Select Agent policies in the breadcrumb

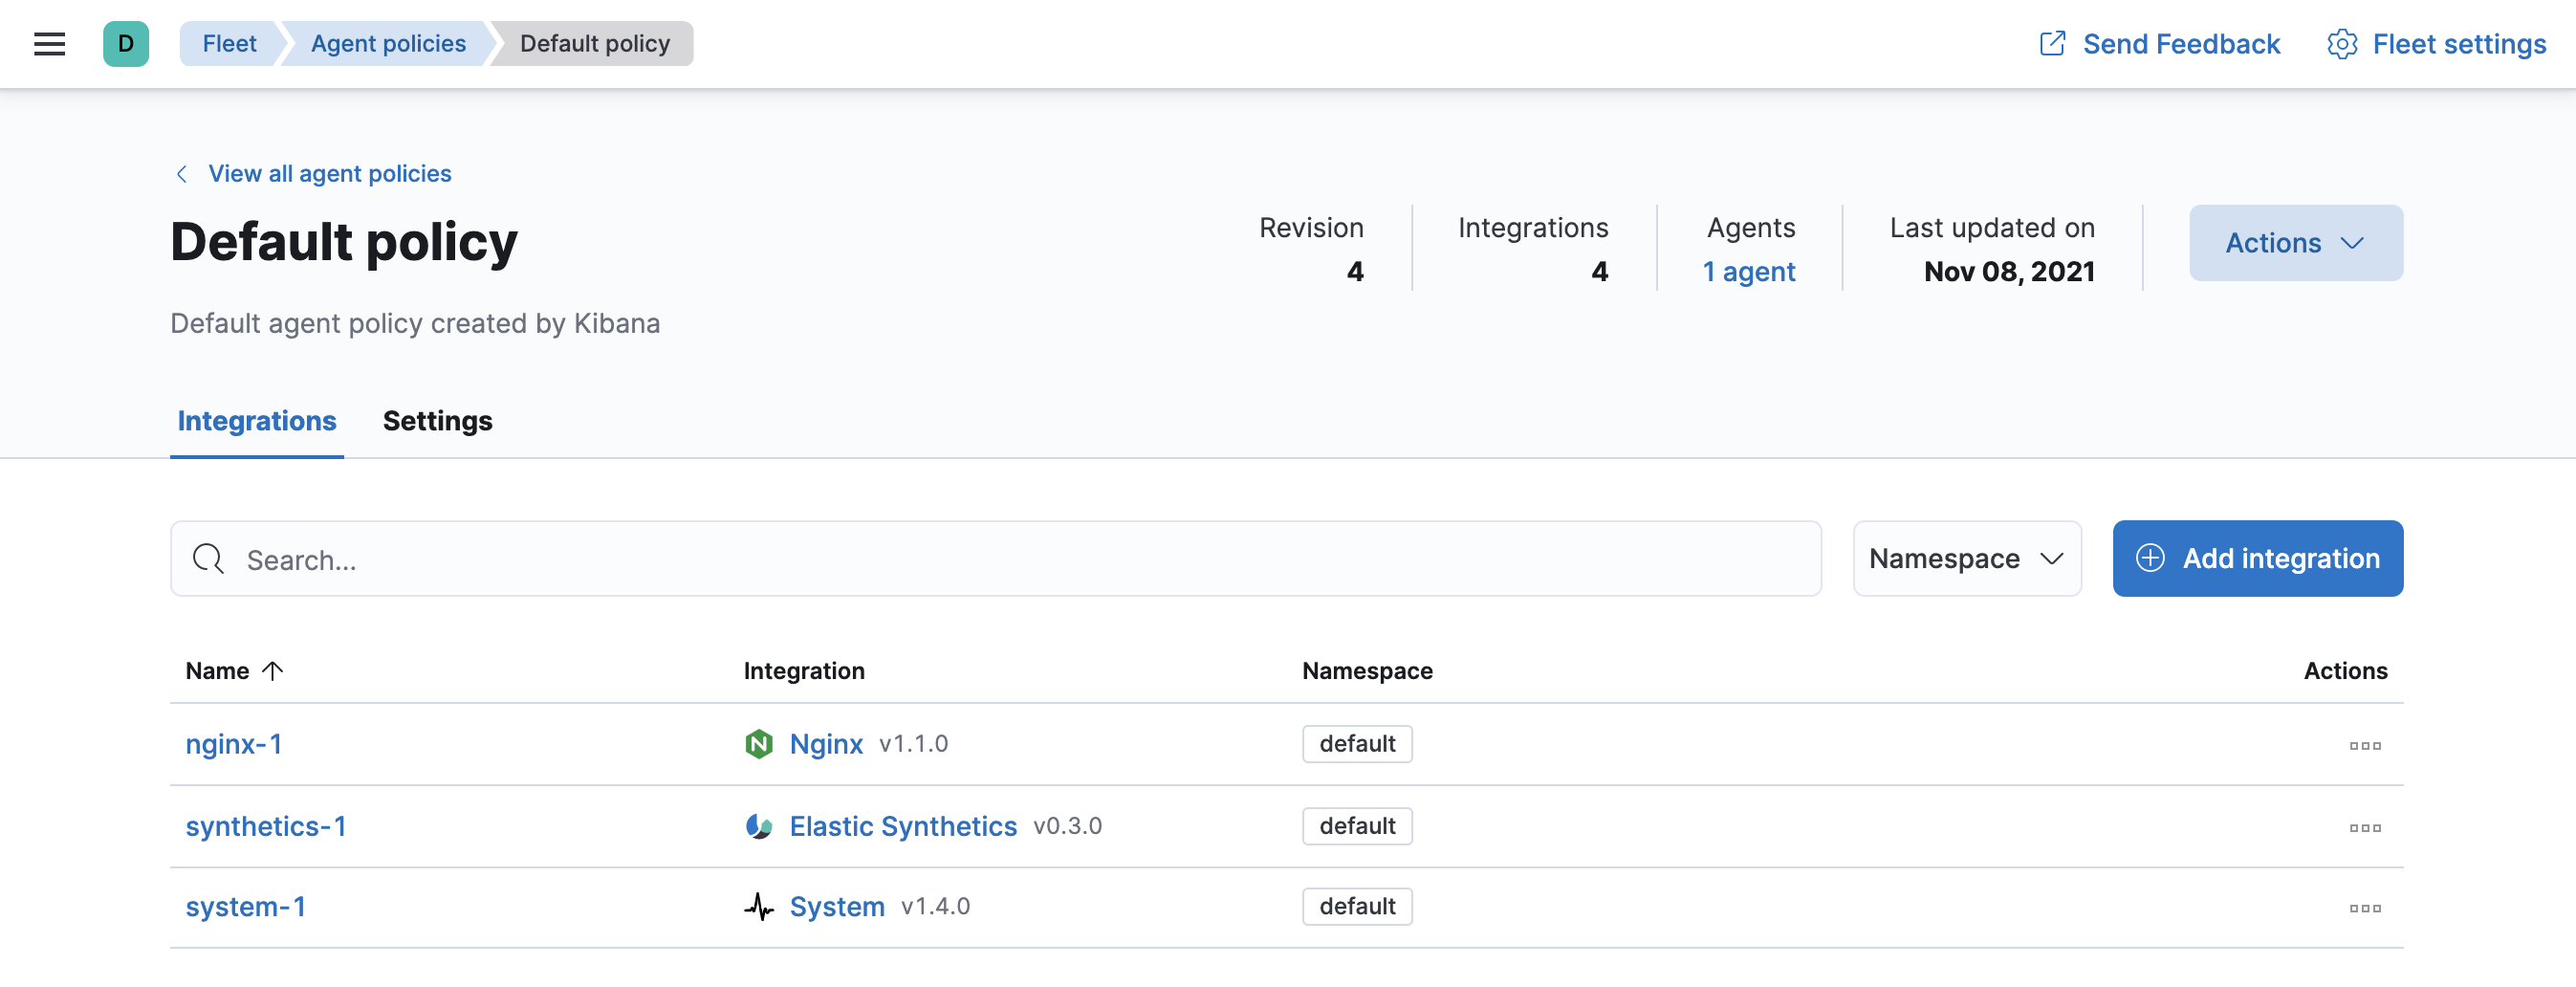(387, 43)
